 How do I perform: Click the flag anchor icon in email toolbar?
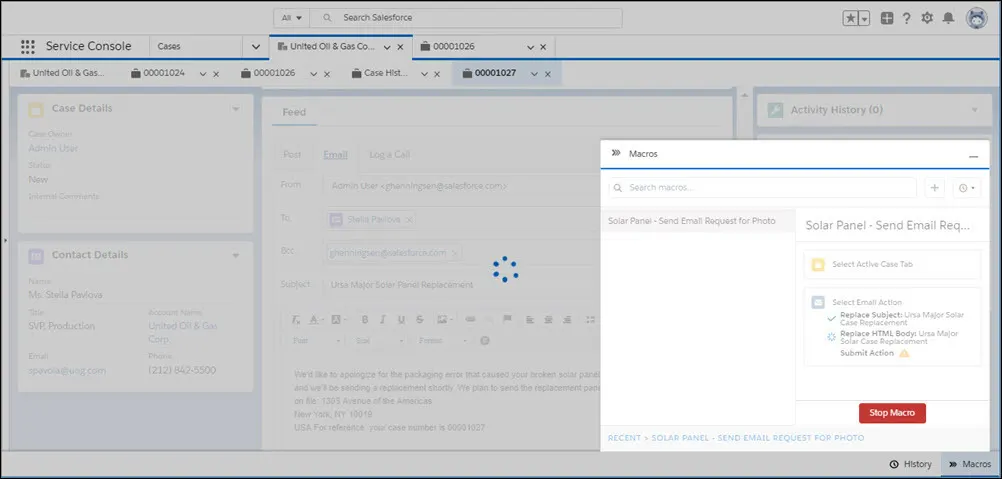pyautogui.click(x=507, y=319)
